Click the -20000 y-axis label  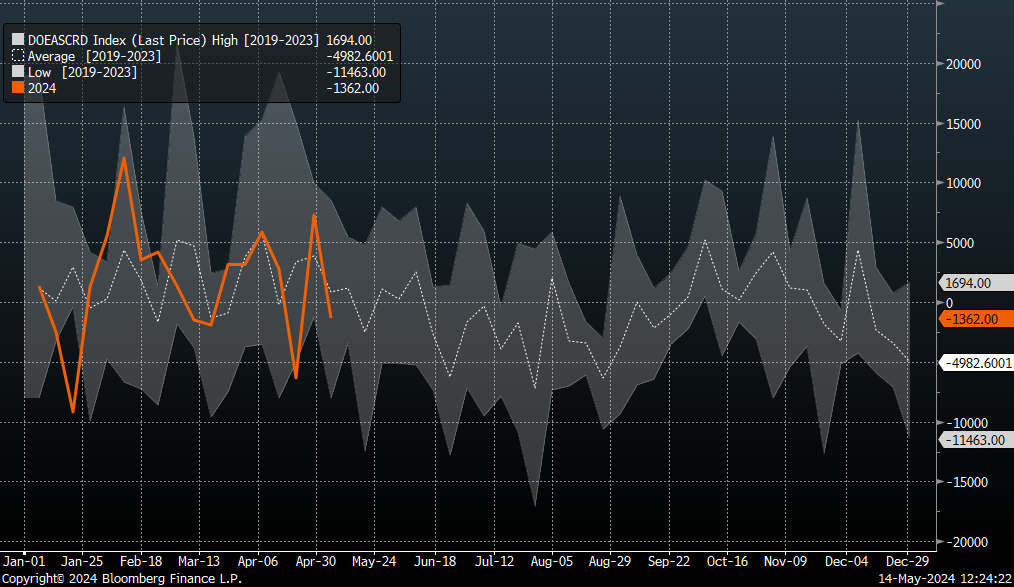(966, 542)
